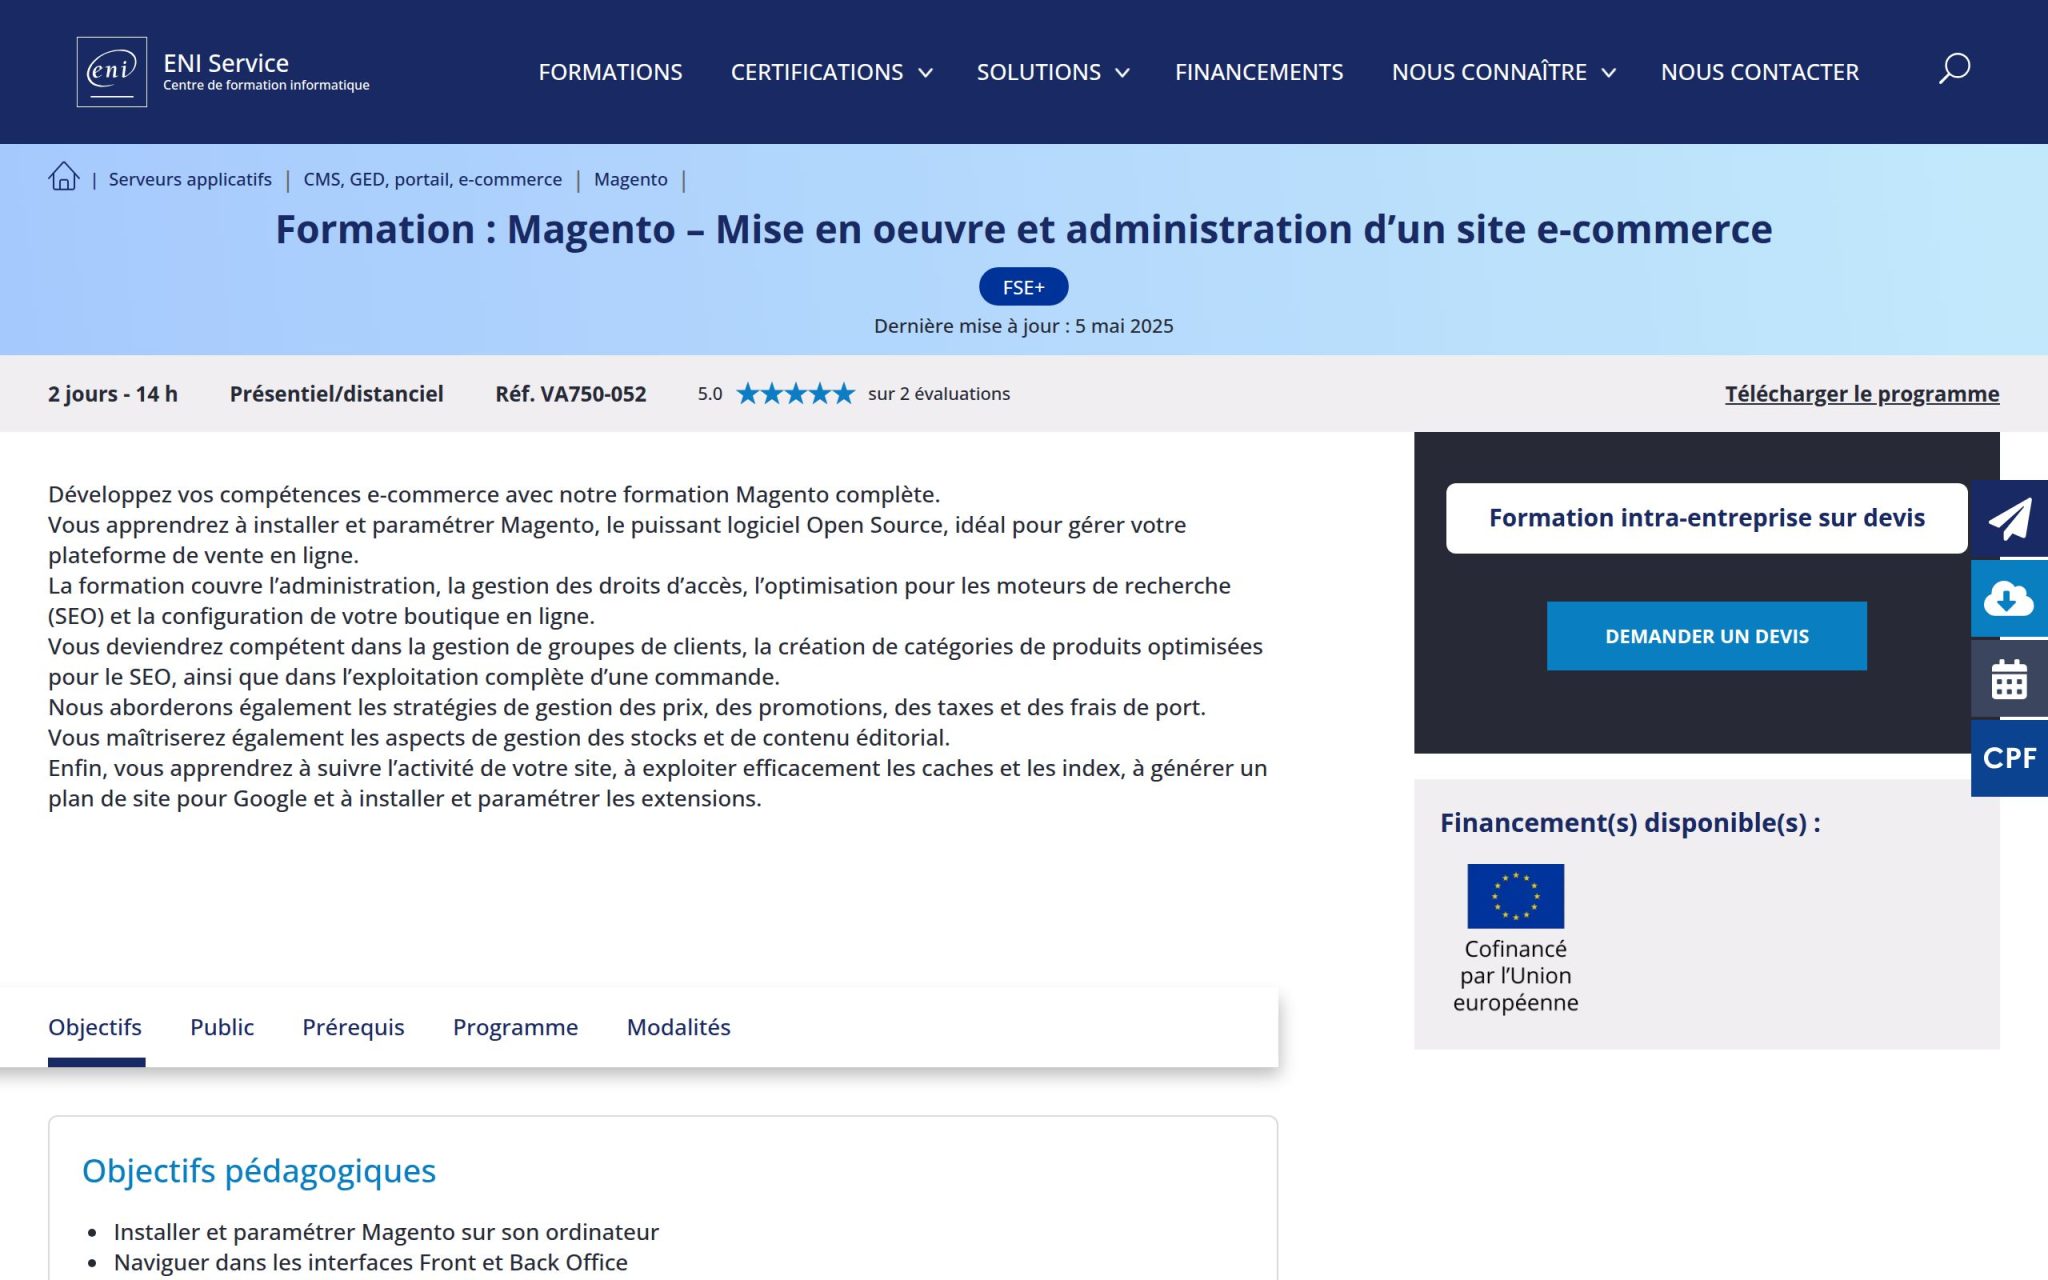Viewport: 2048px width, 1280px height.
Task: Click the five-star rating
Action: coord(796,393)
